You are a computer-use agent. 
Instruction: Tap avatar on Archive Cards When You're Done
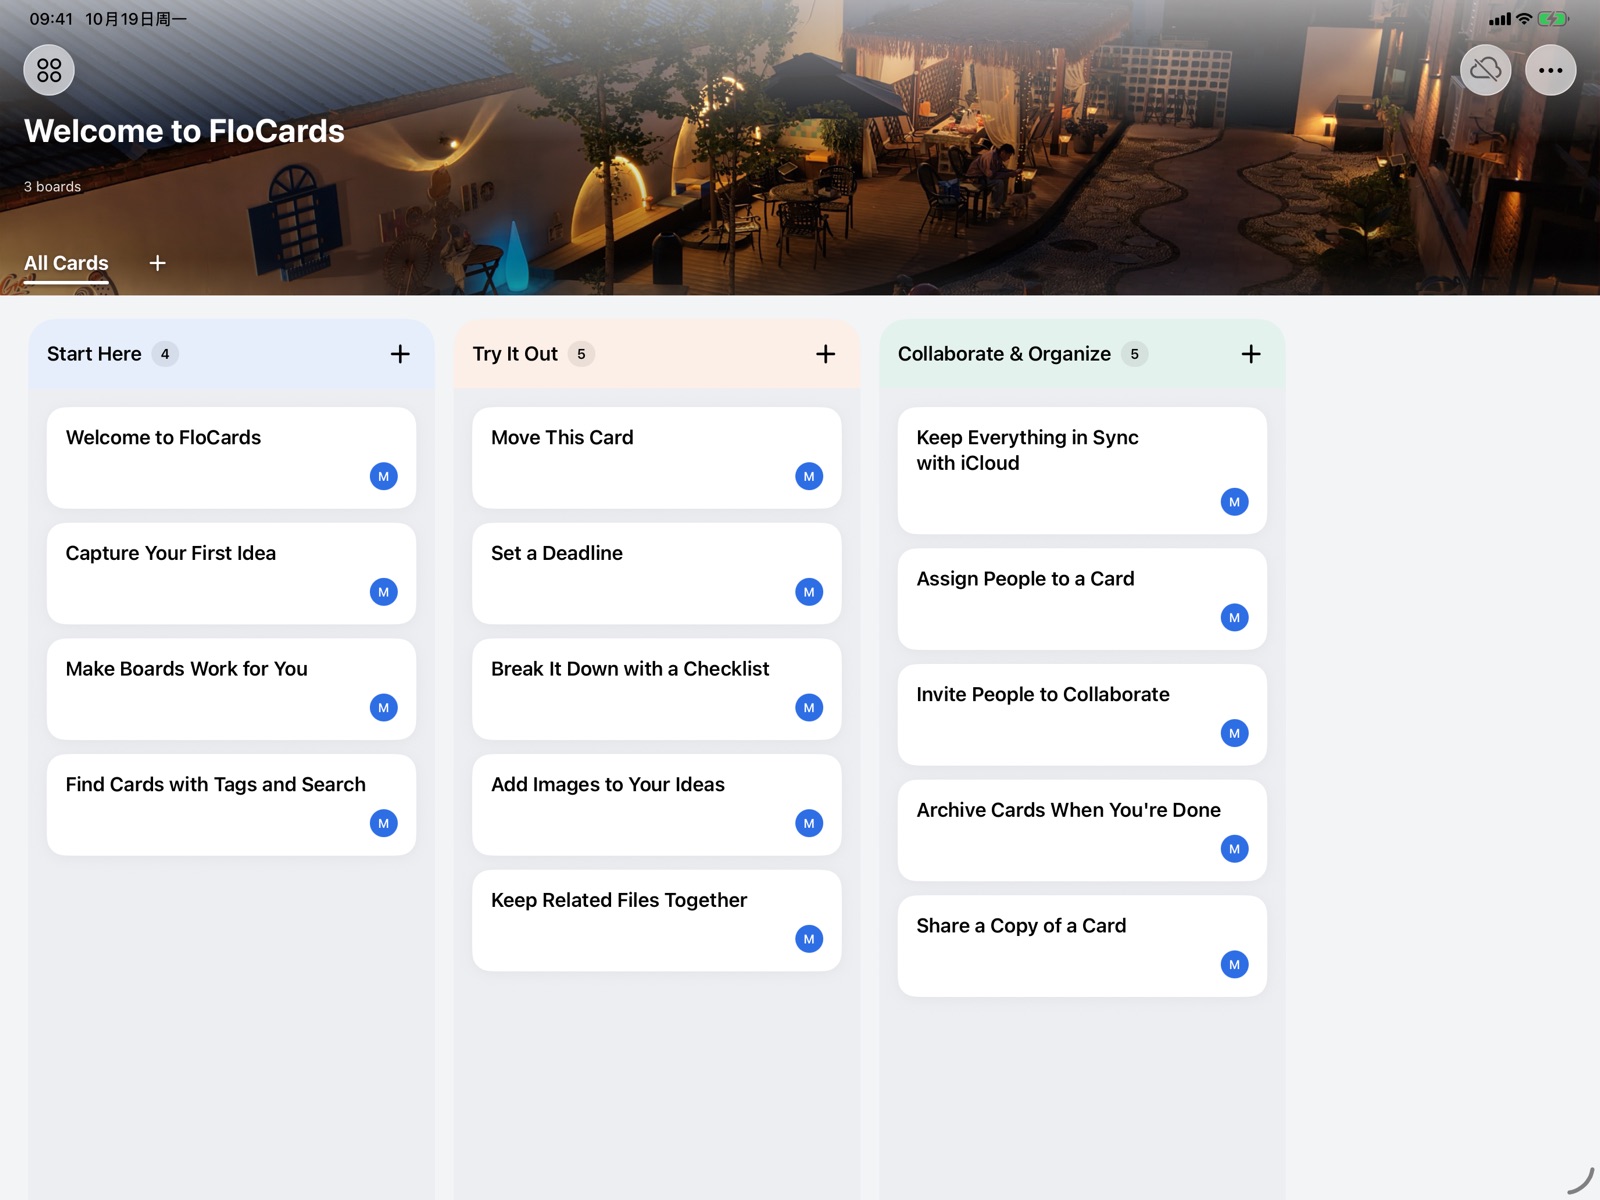(x=1235, y=849)
